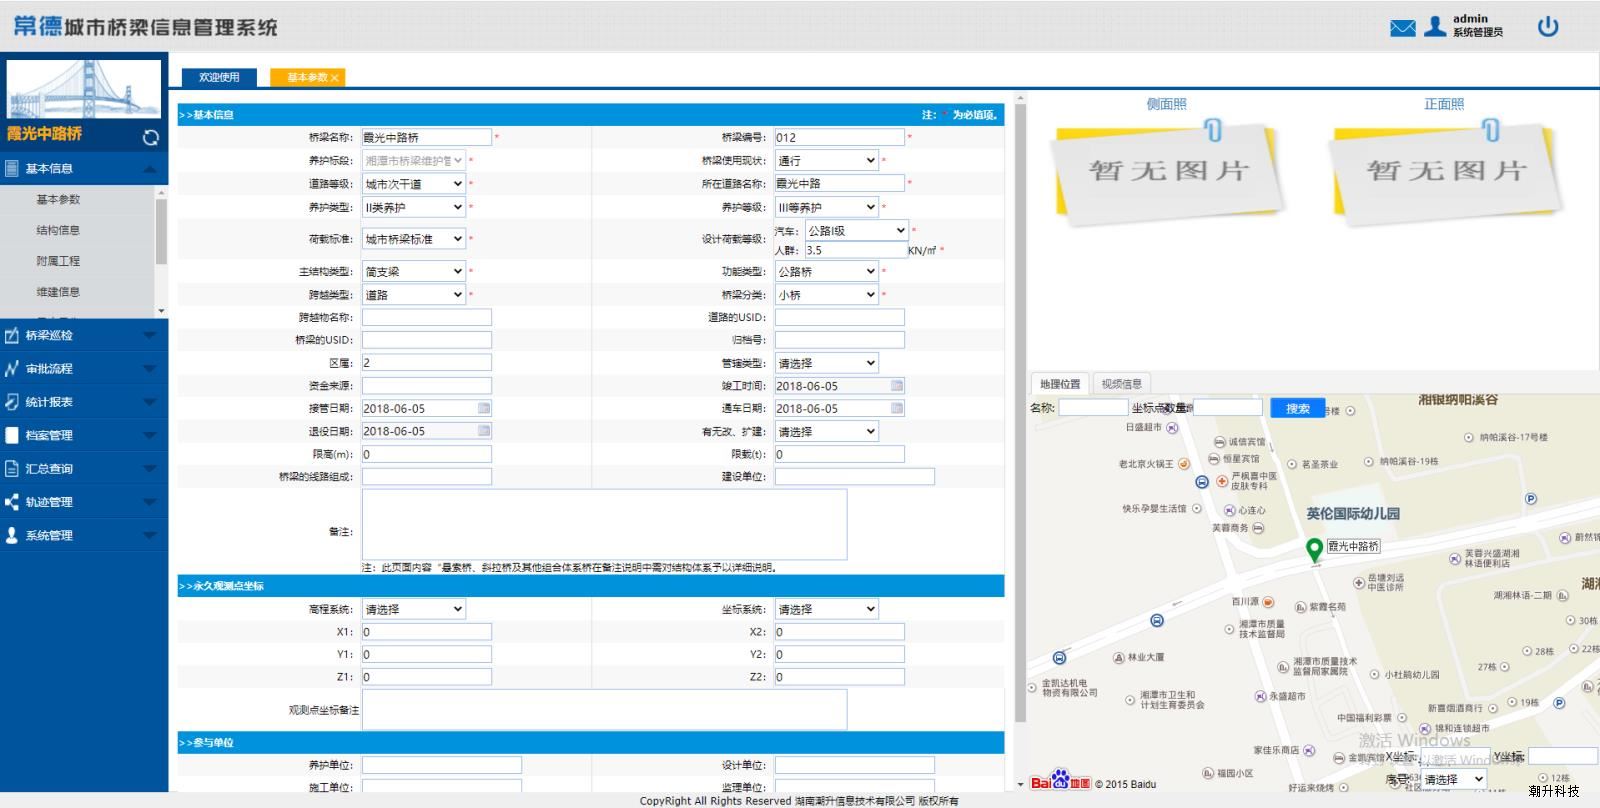
Task: Click the 汇总查询 sidebar icon
Action: (12, 469)
